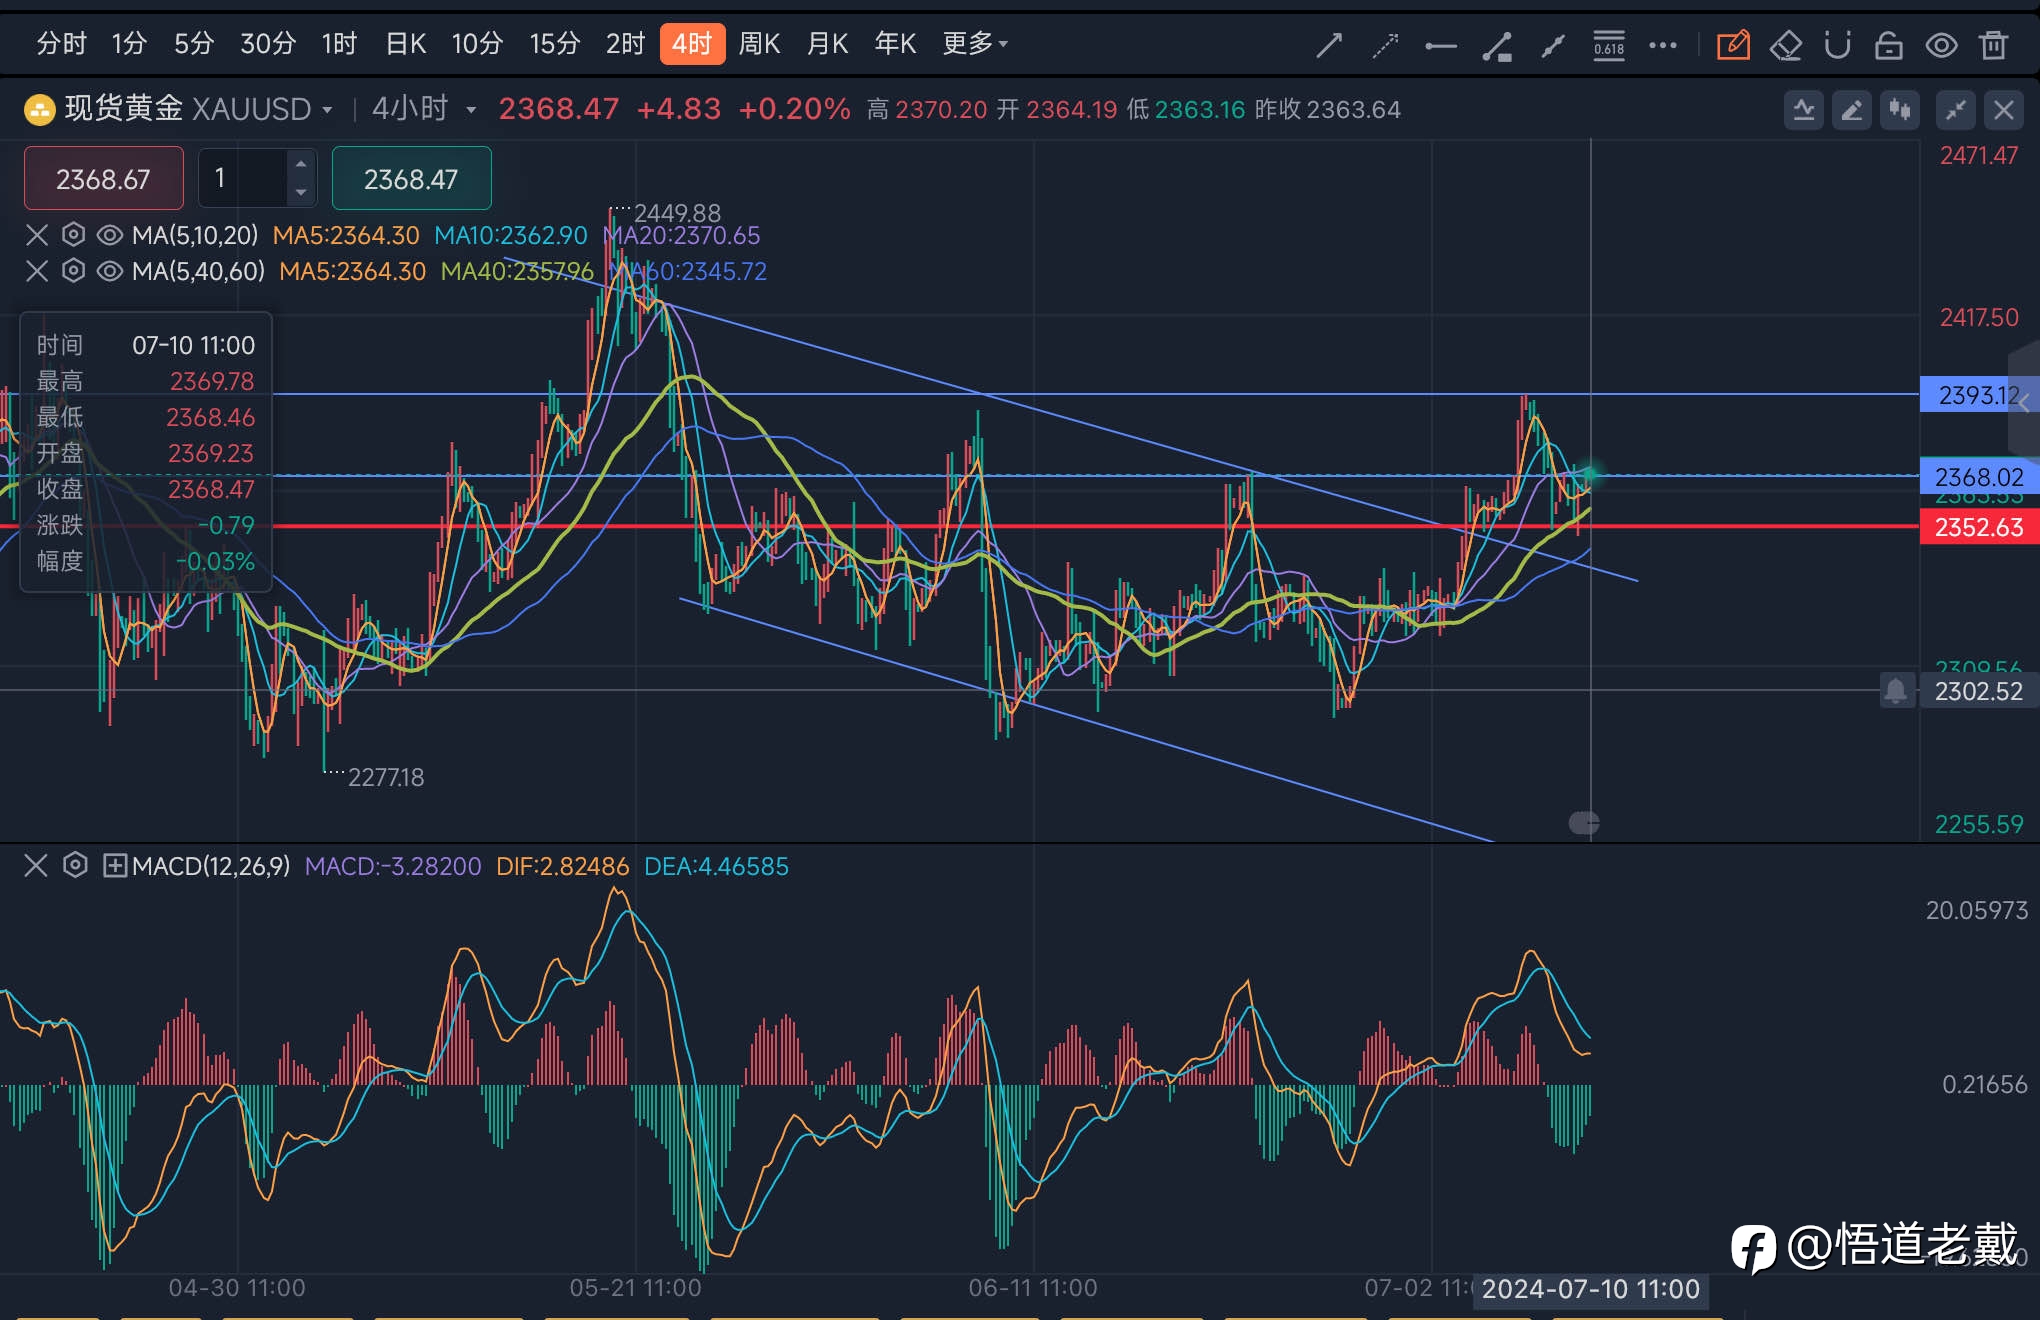Select the horizontal line drawing tool
The image size is (2040, 1320).
pyautogui.click(x=1441, y=45)
